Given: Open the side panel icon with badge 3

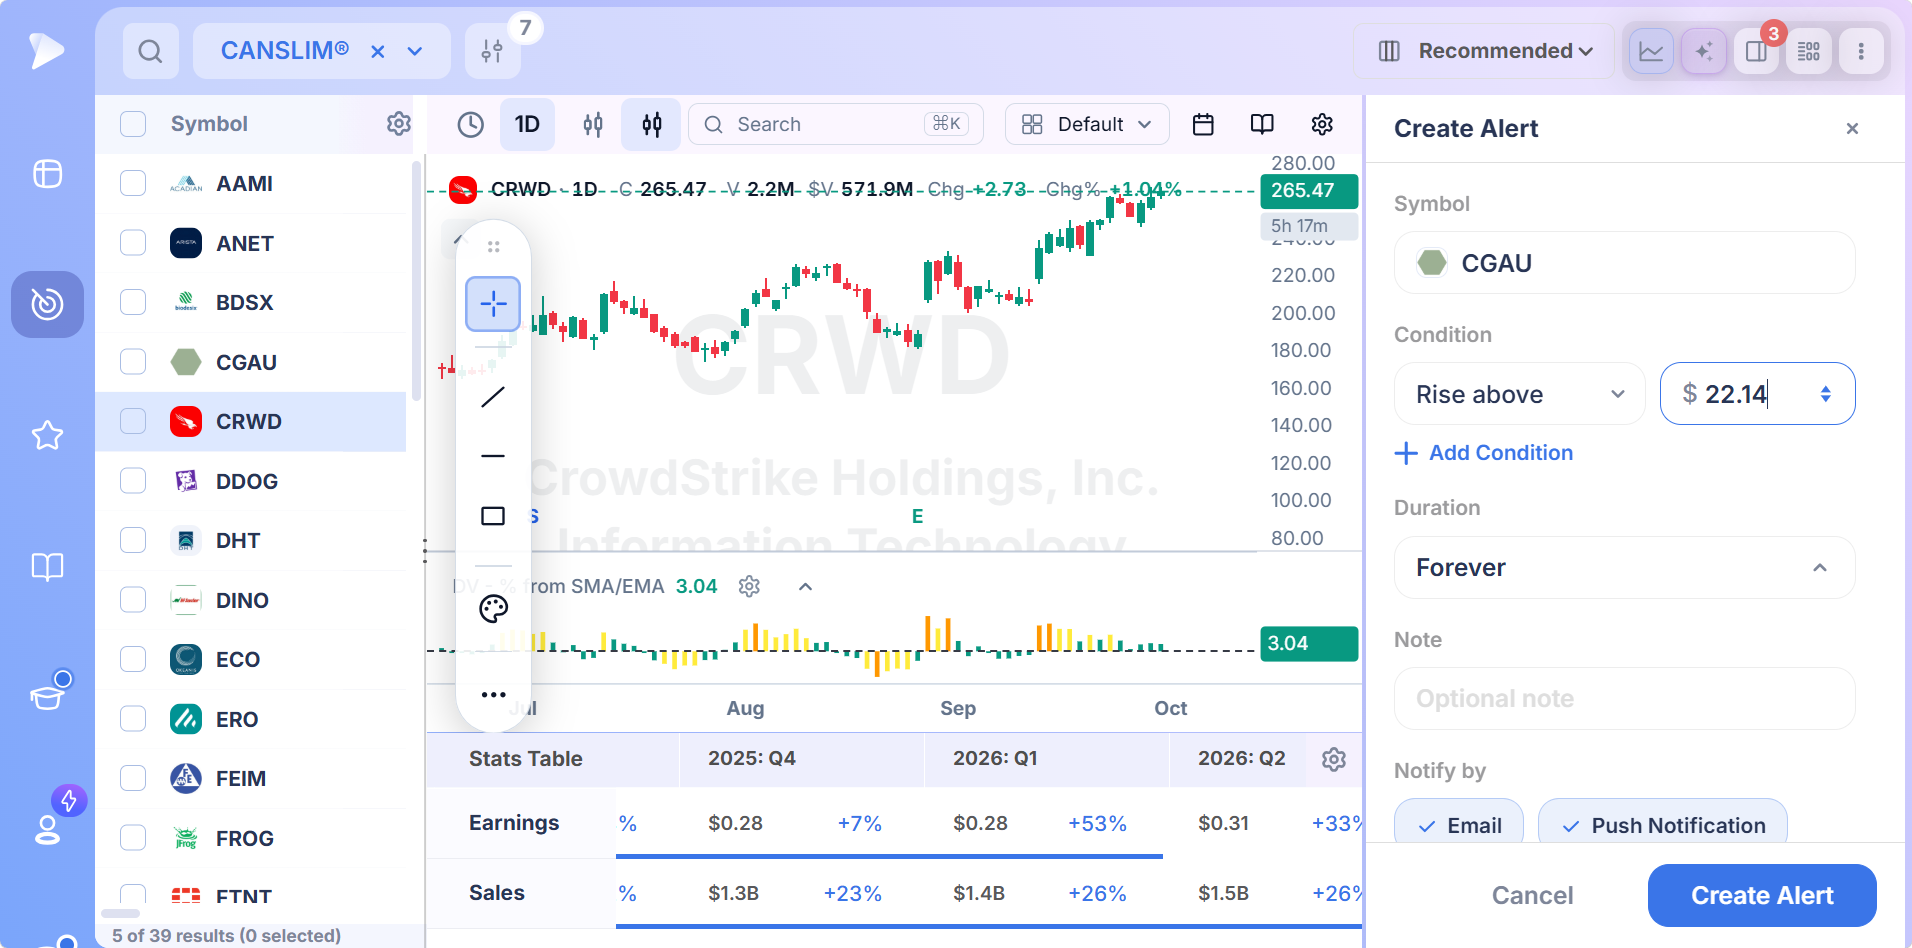Looking at the screenshot, I should click(1757, 51).
